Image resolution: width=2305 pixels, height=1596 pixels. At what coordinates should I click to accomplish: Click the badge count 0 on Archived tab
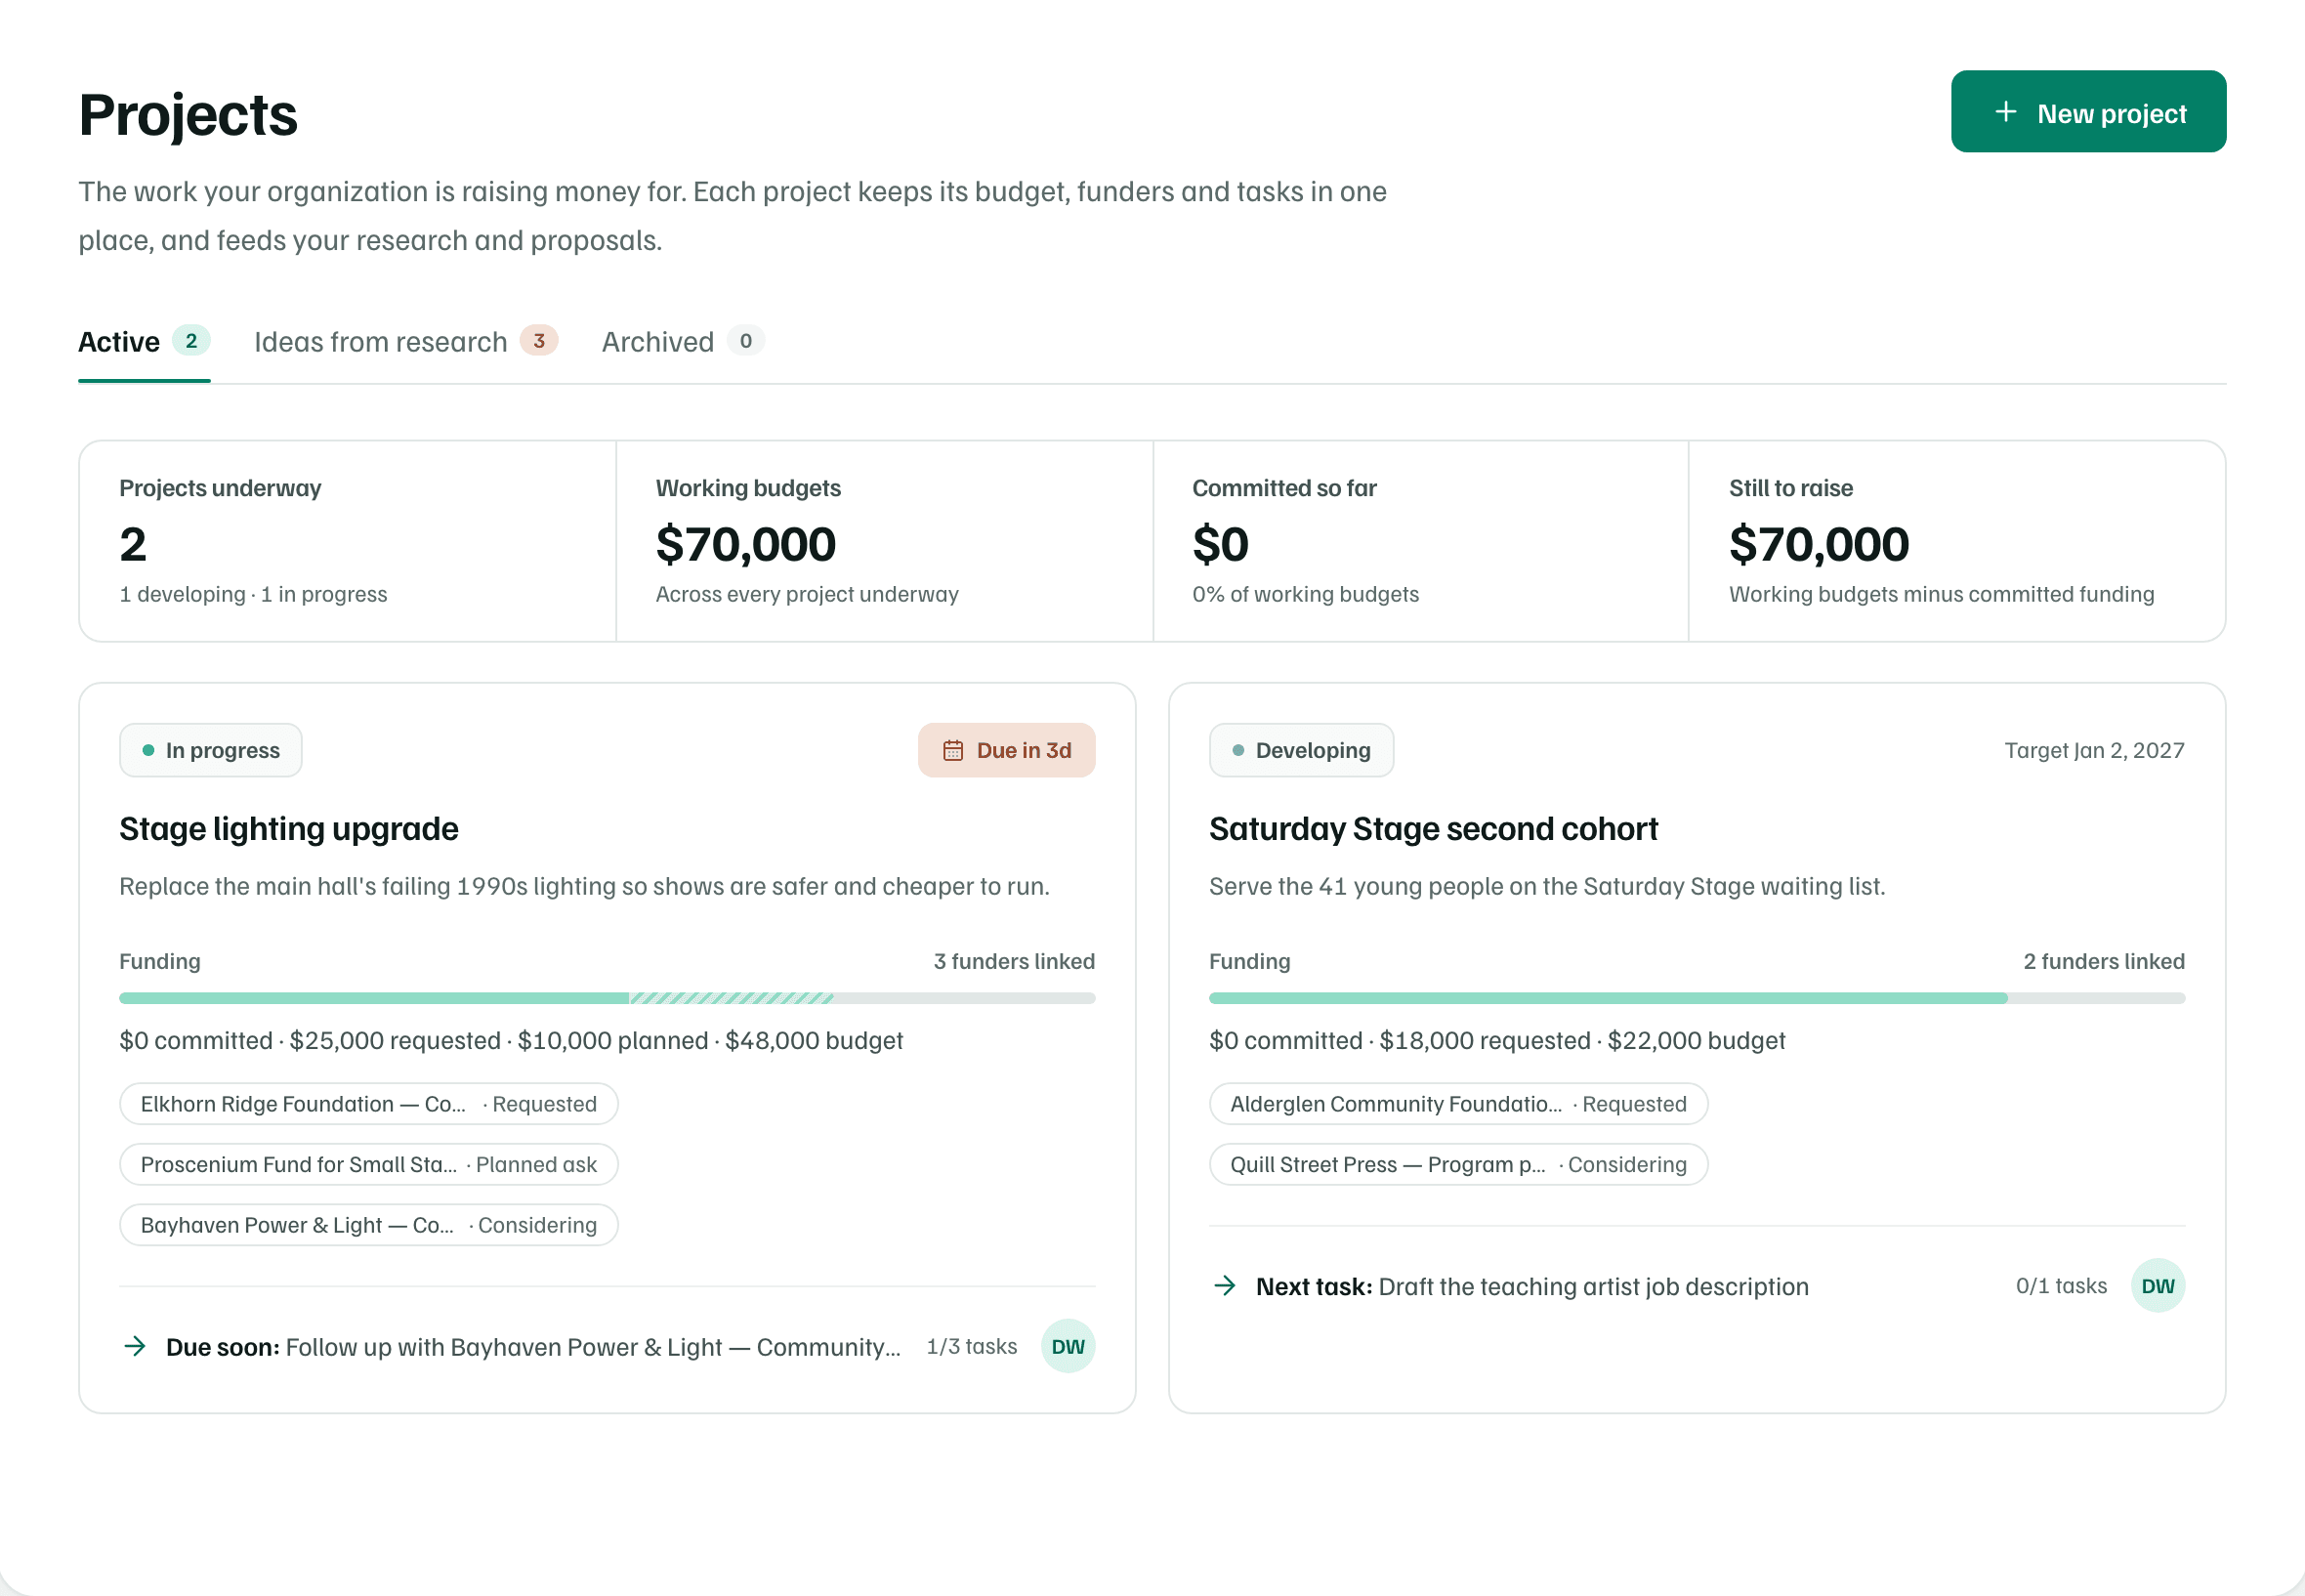(x=746, y=341)
